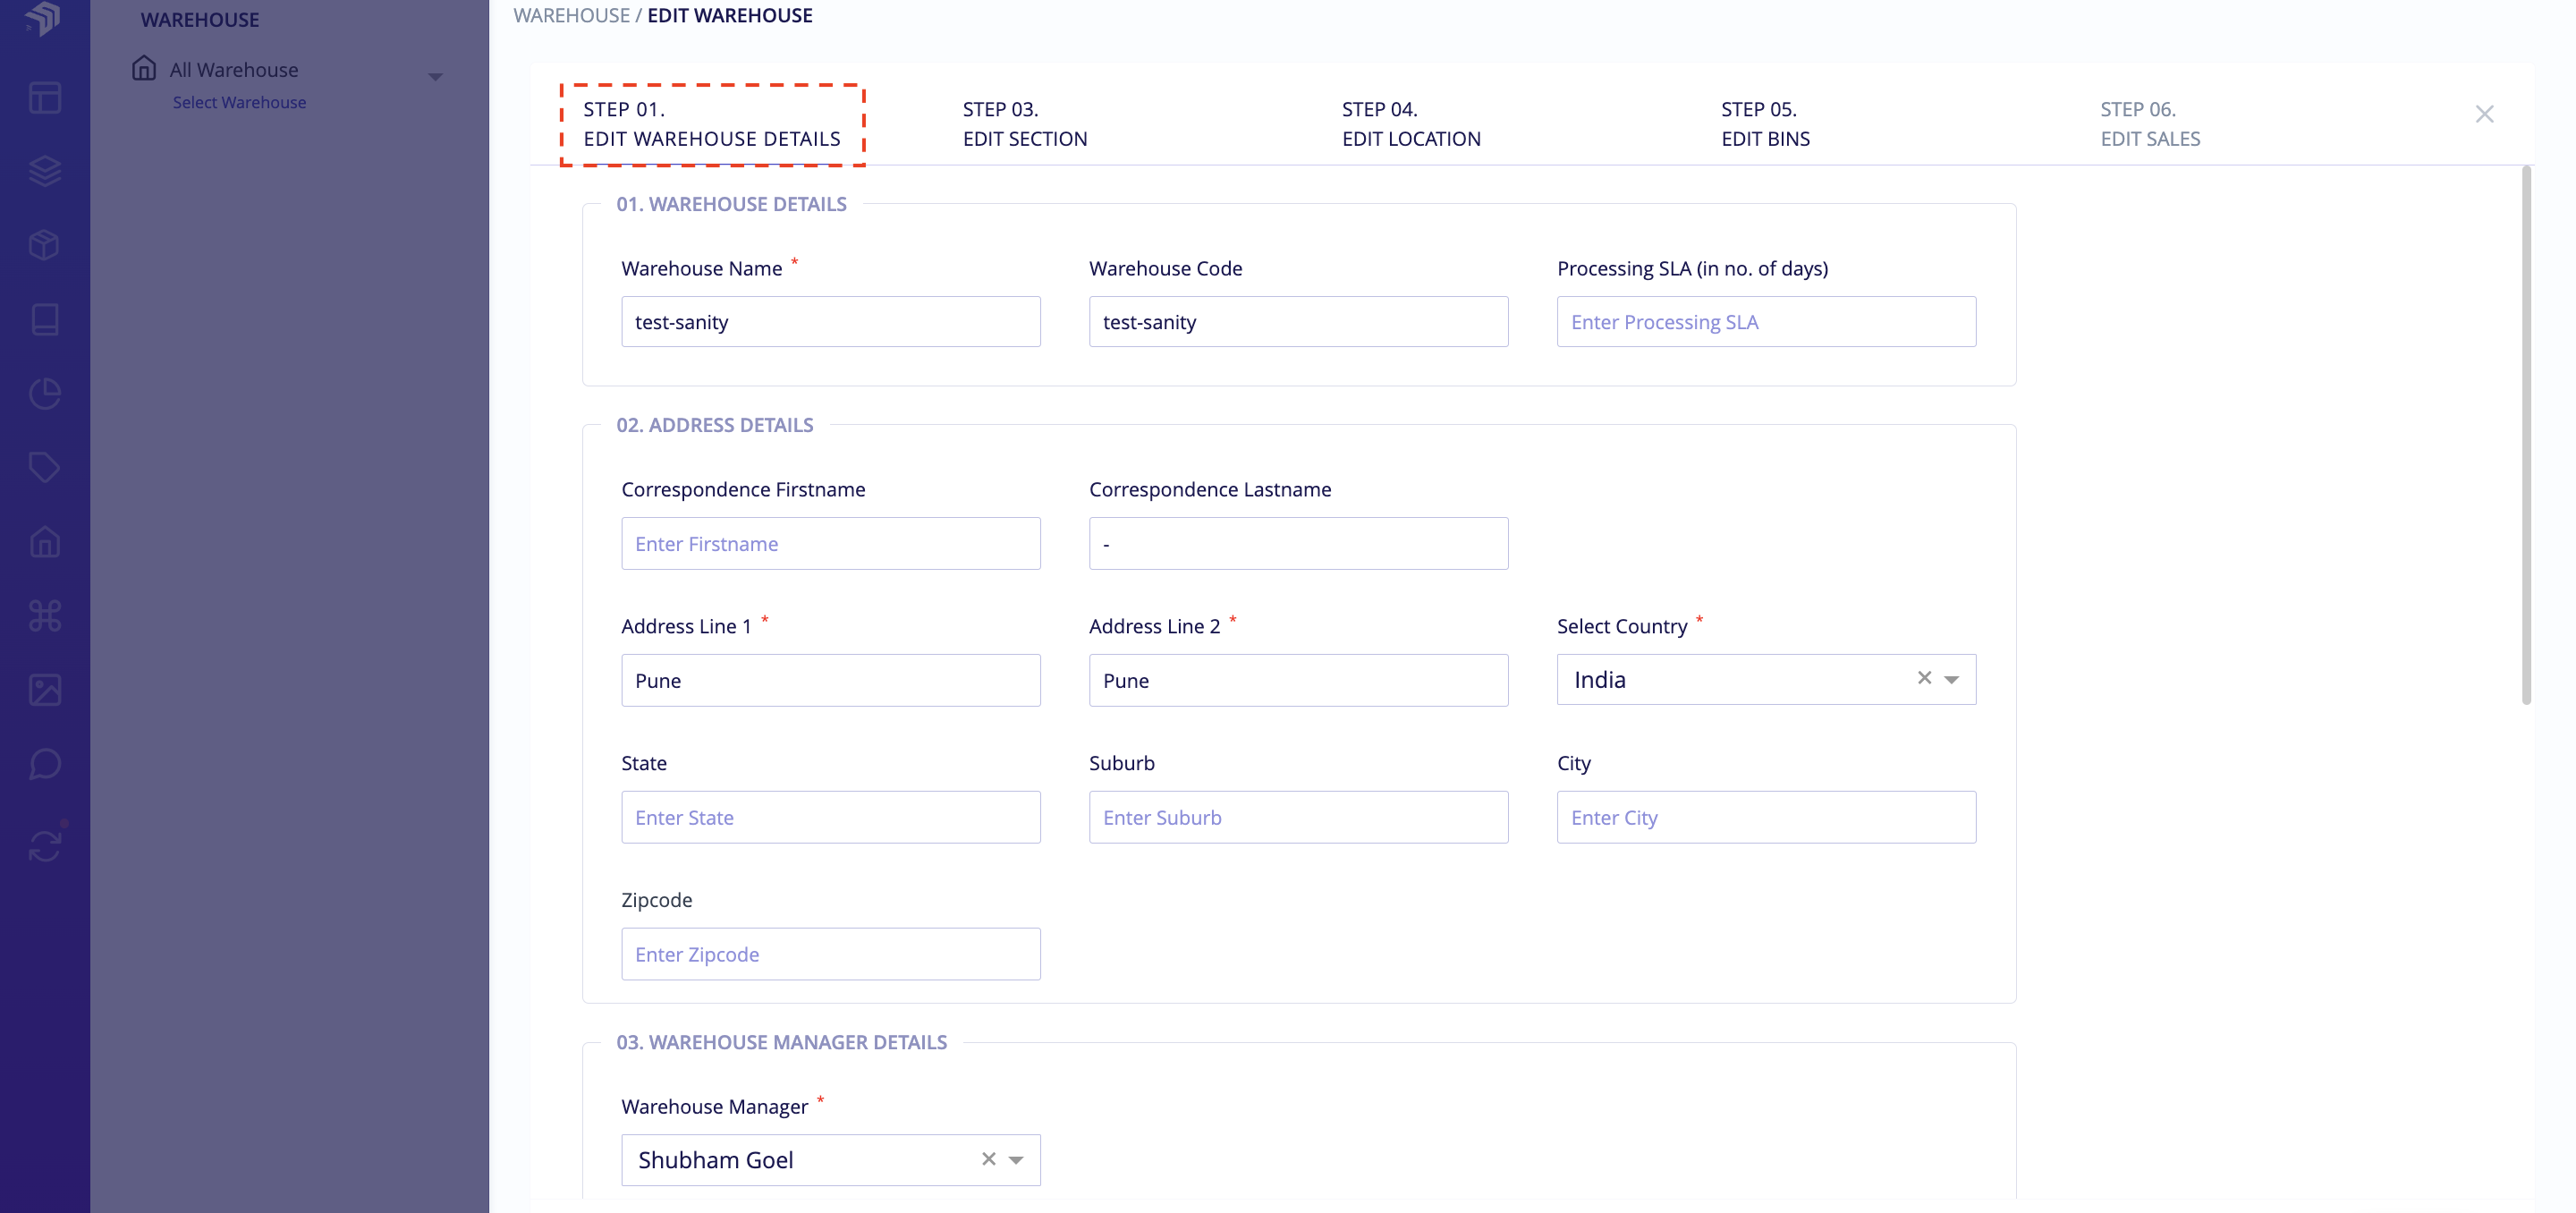Go to Step 04 Edit Location
Viewport: 2576px width, 1213px height.
pos(1411,124)
